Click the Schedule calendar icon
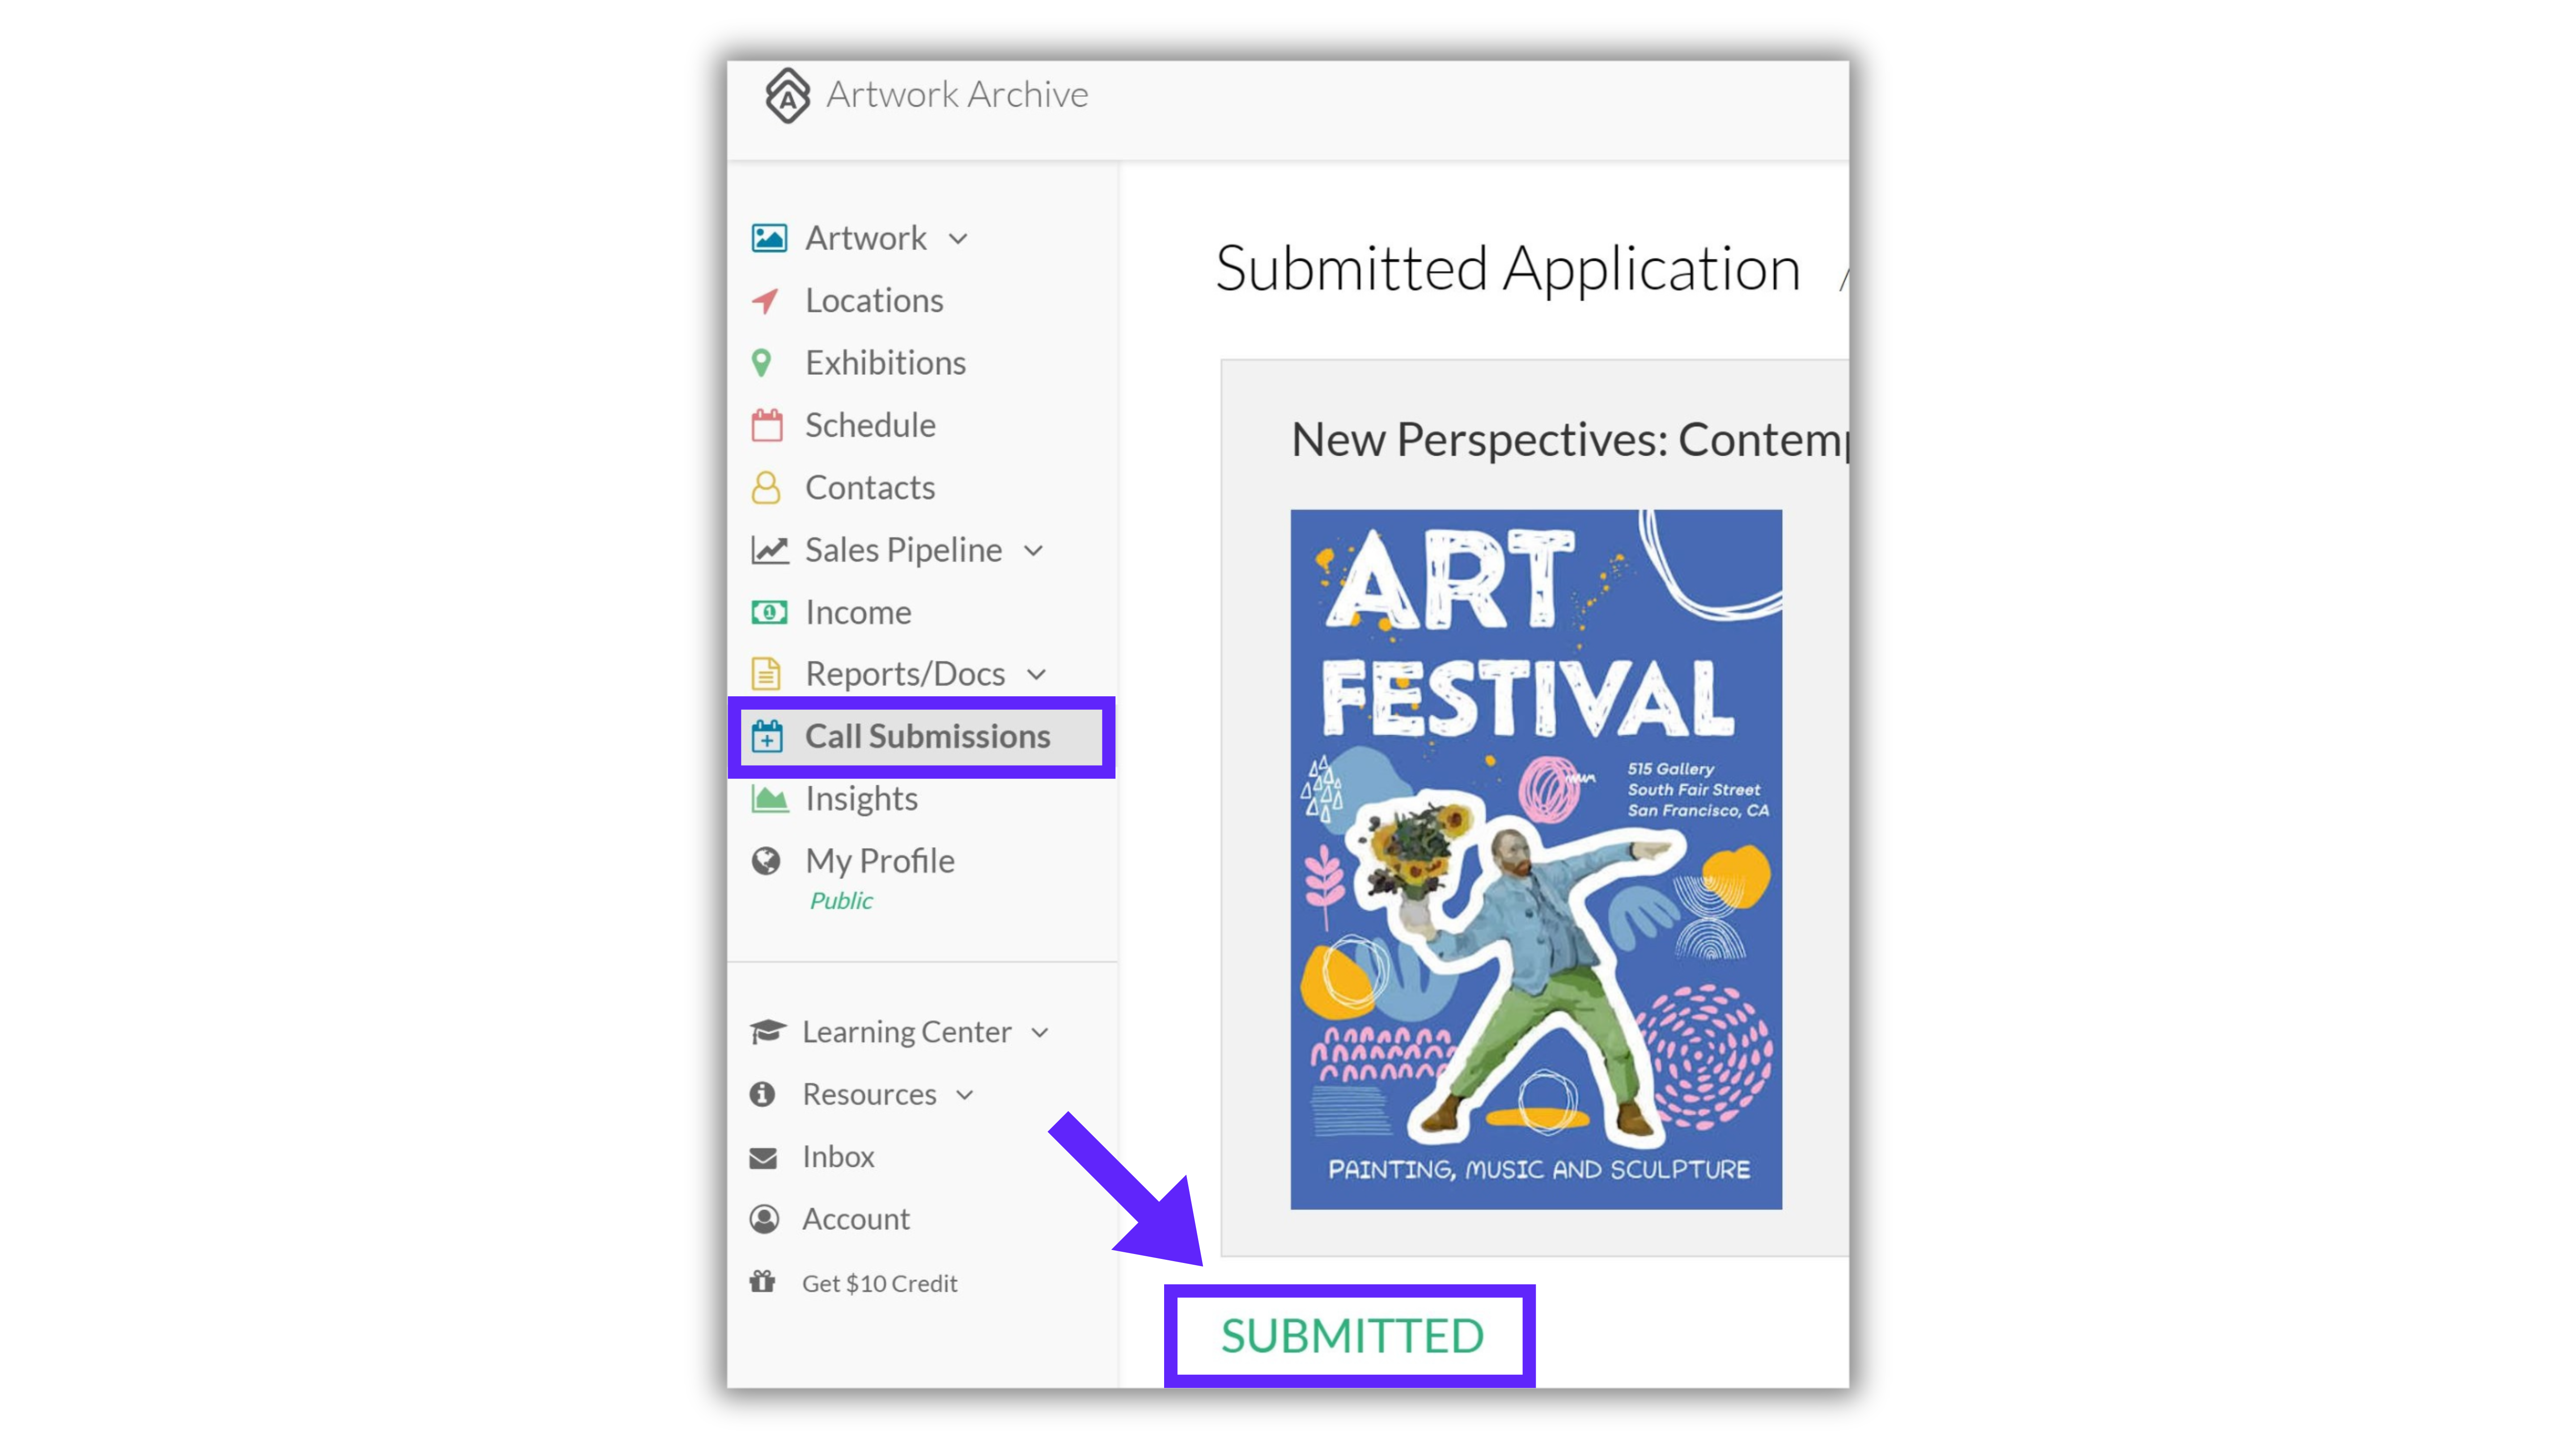This screenshot has width=2576, height=1449. pyautogui.click(x=767, y=425)
